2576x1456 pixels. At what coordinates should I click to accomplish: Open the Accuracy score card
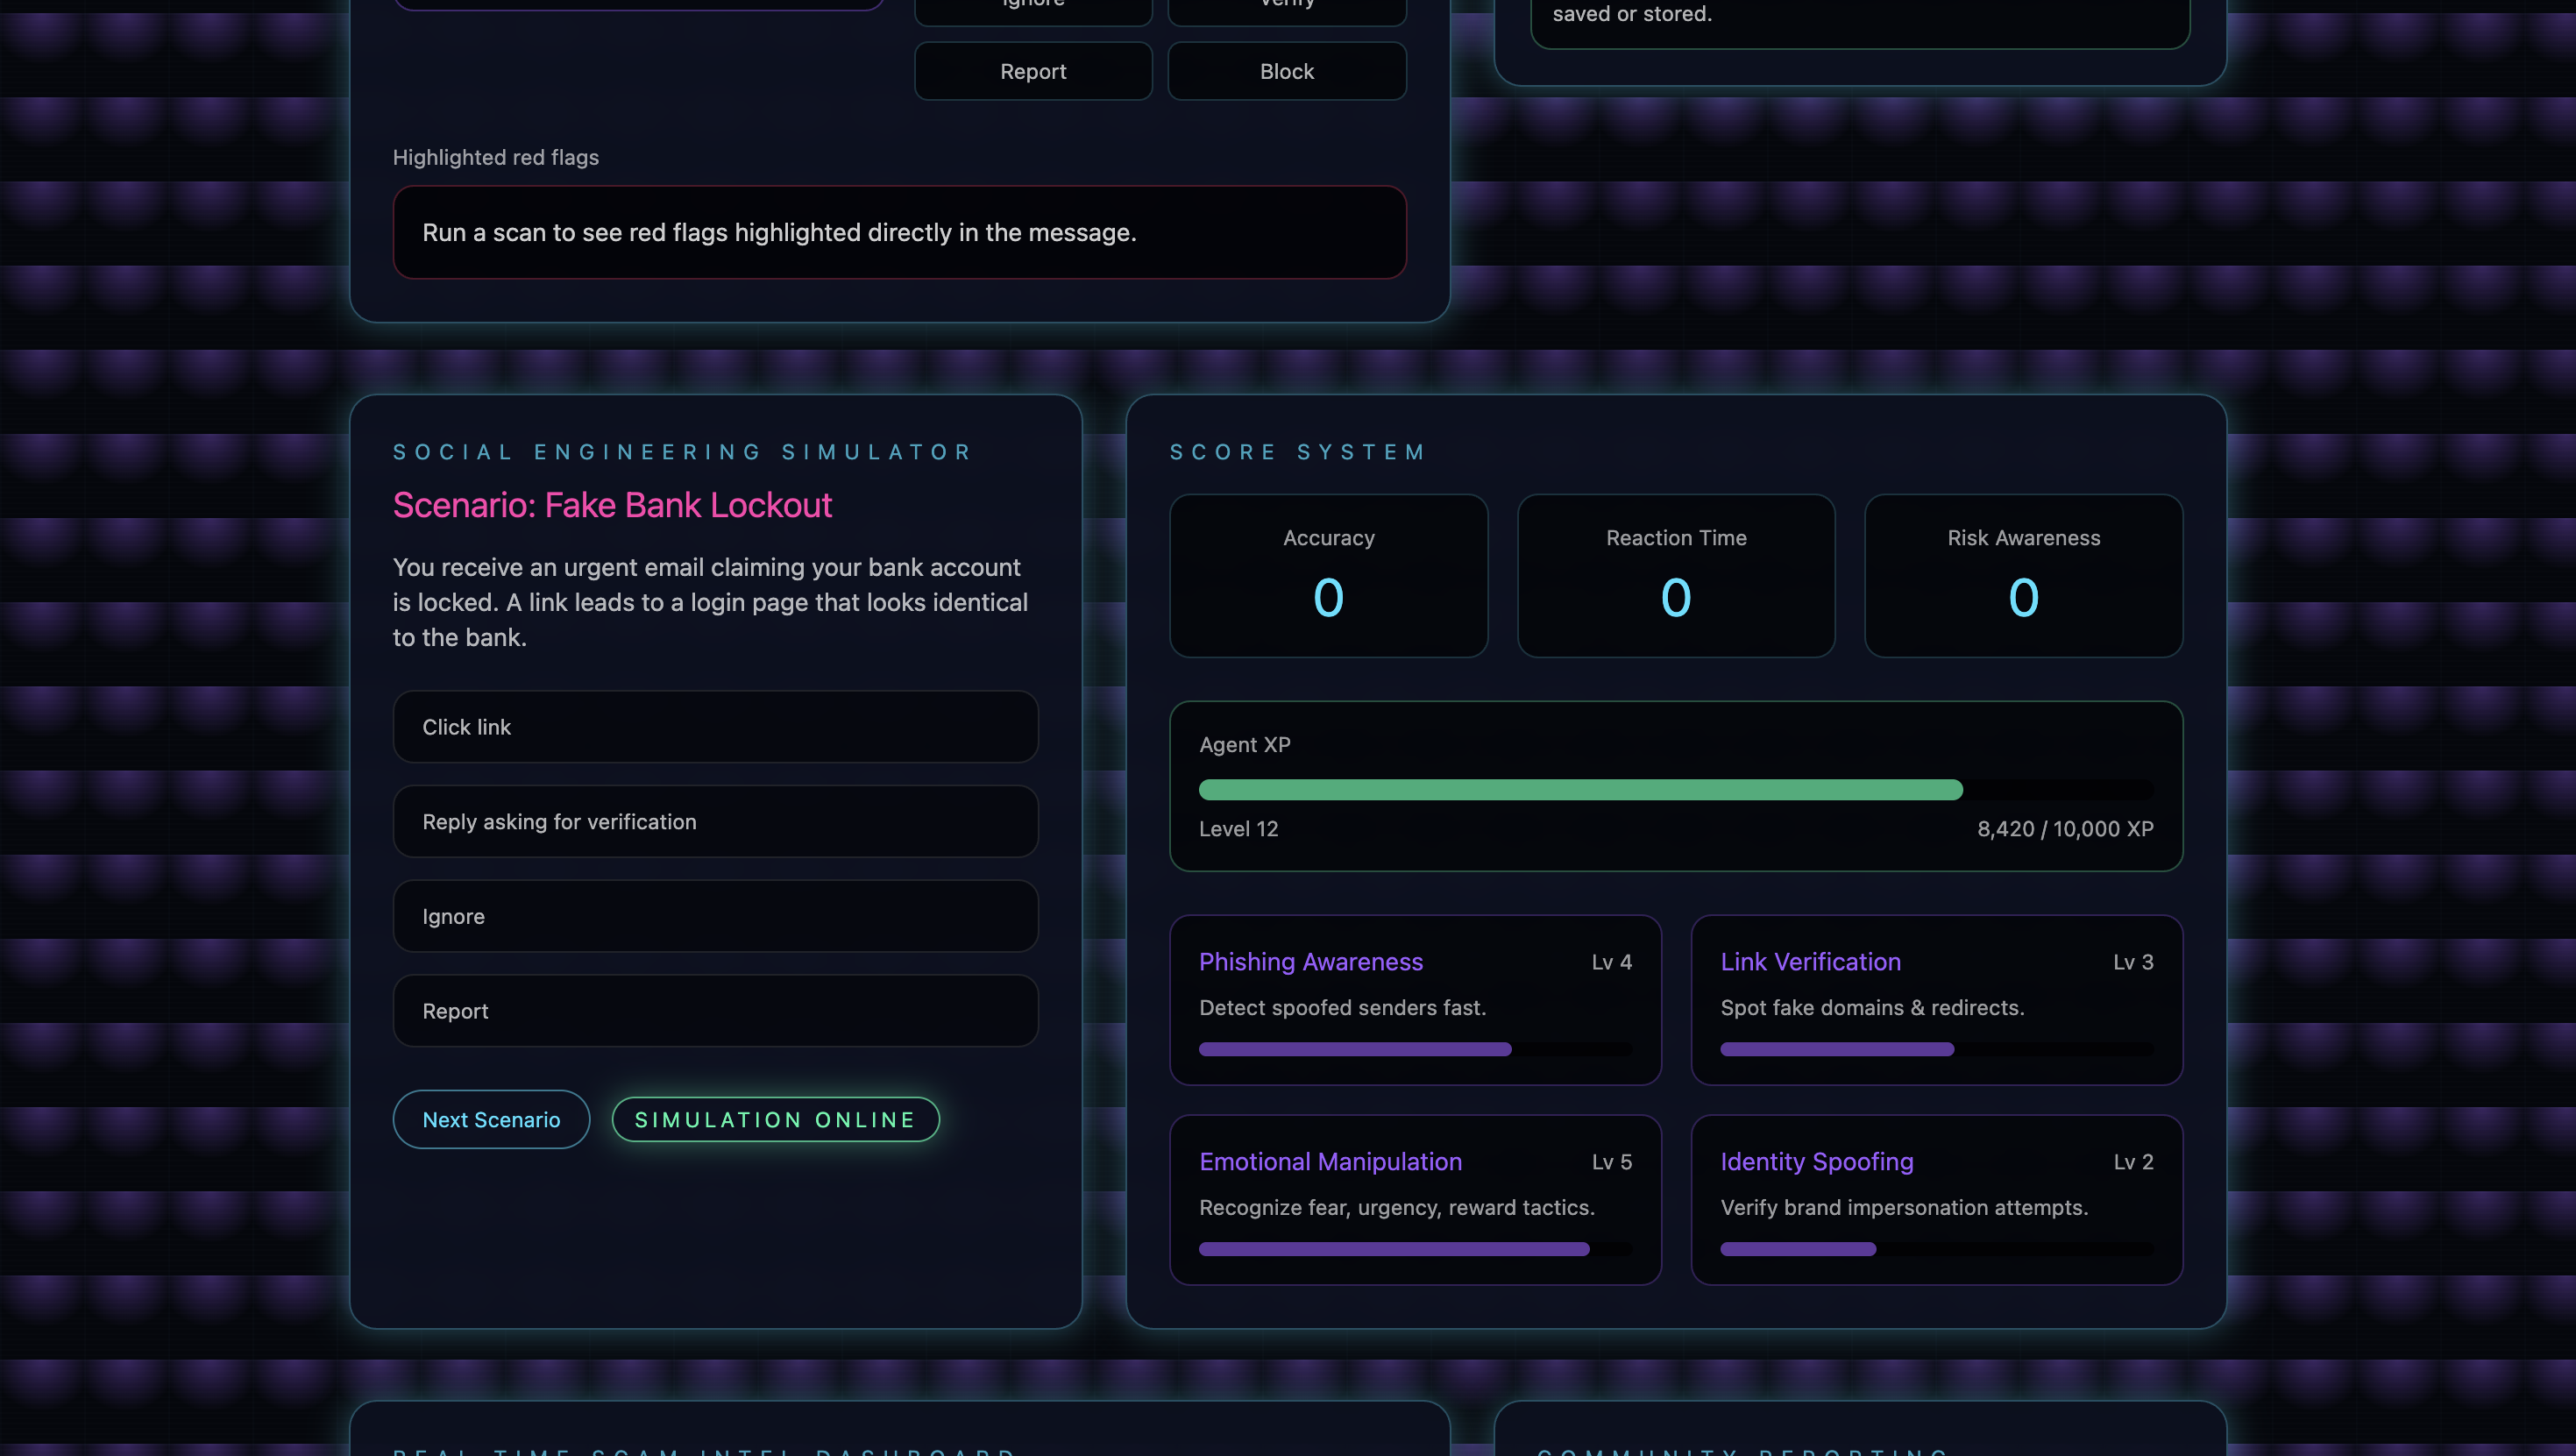pos(1328,576)
